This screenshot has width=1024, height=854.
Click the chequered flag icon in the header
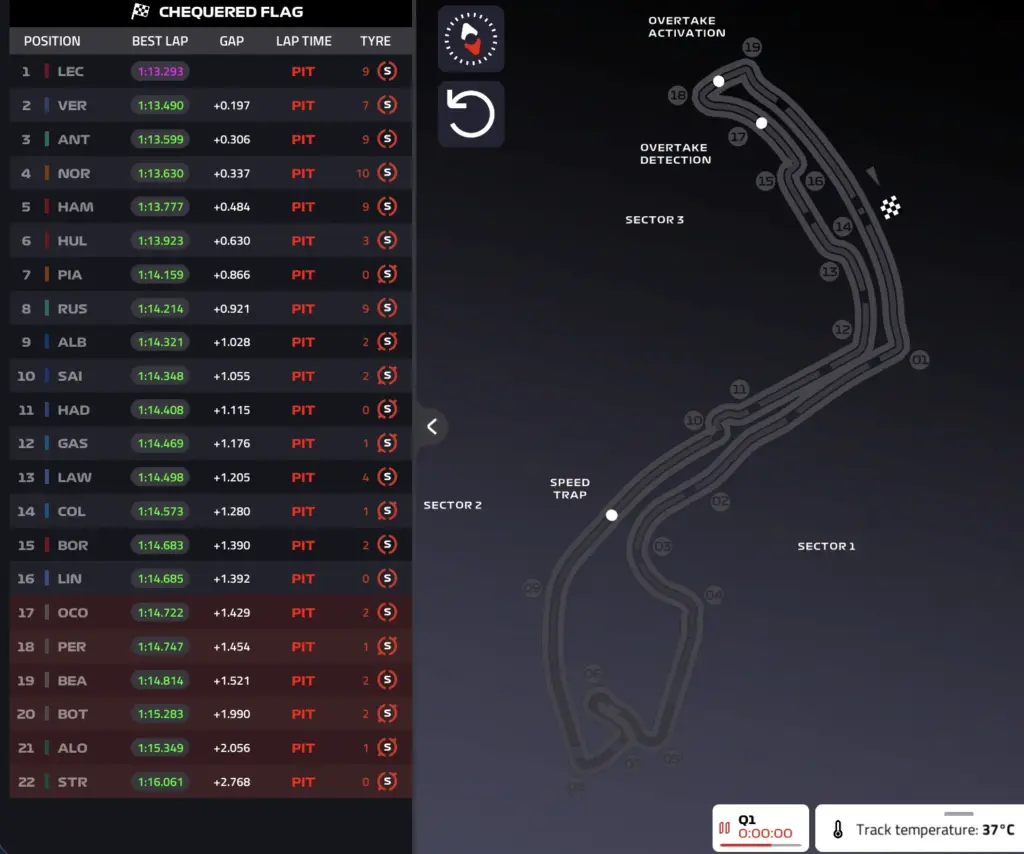click(140, 11)
